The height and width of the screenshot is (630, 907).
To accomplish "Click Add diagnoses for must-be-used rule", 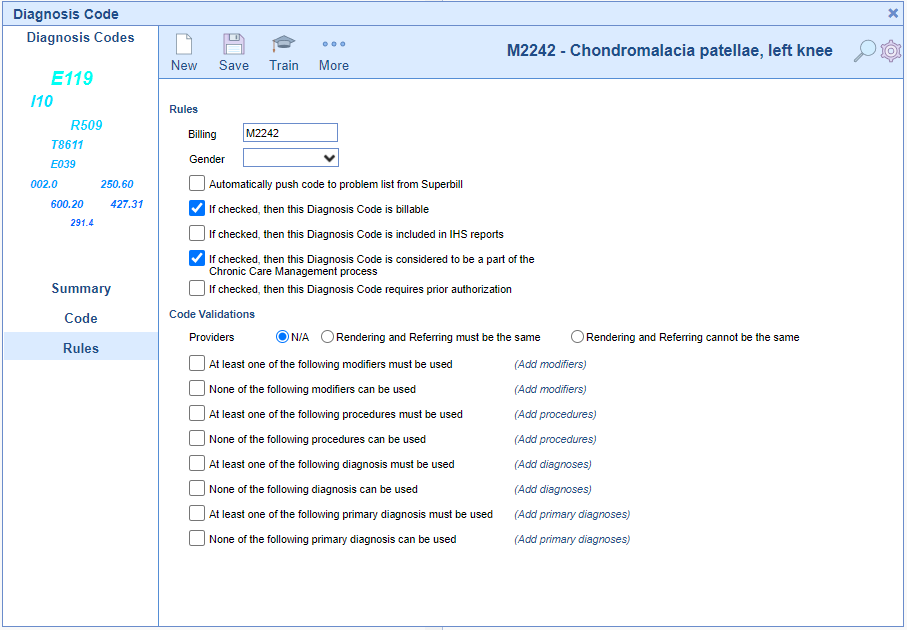I will click(x=553, y=464).
